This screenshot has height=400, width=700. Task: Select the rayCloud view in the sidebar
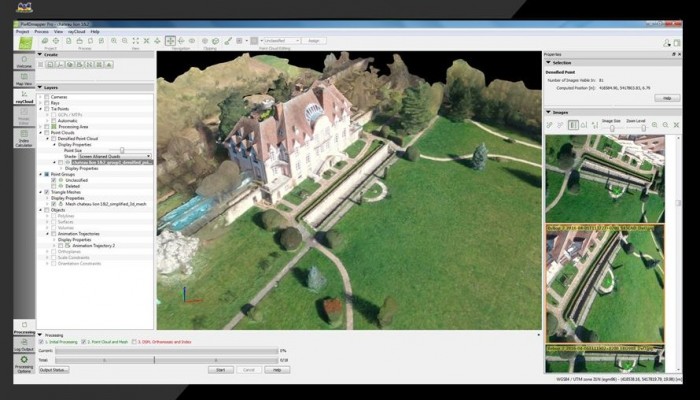pyautogui.click(x=24, y=97)
